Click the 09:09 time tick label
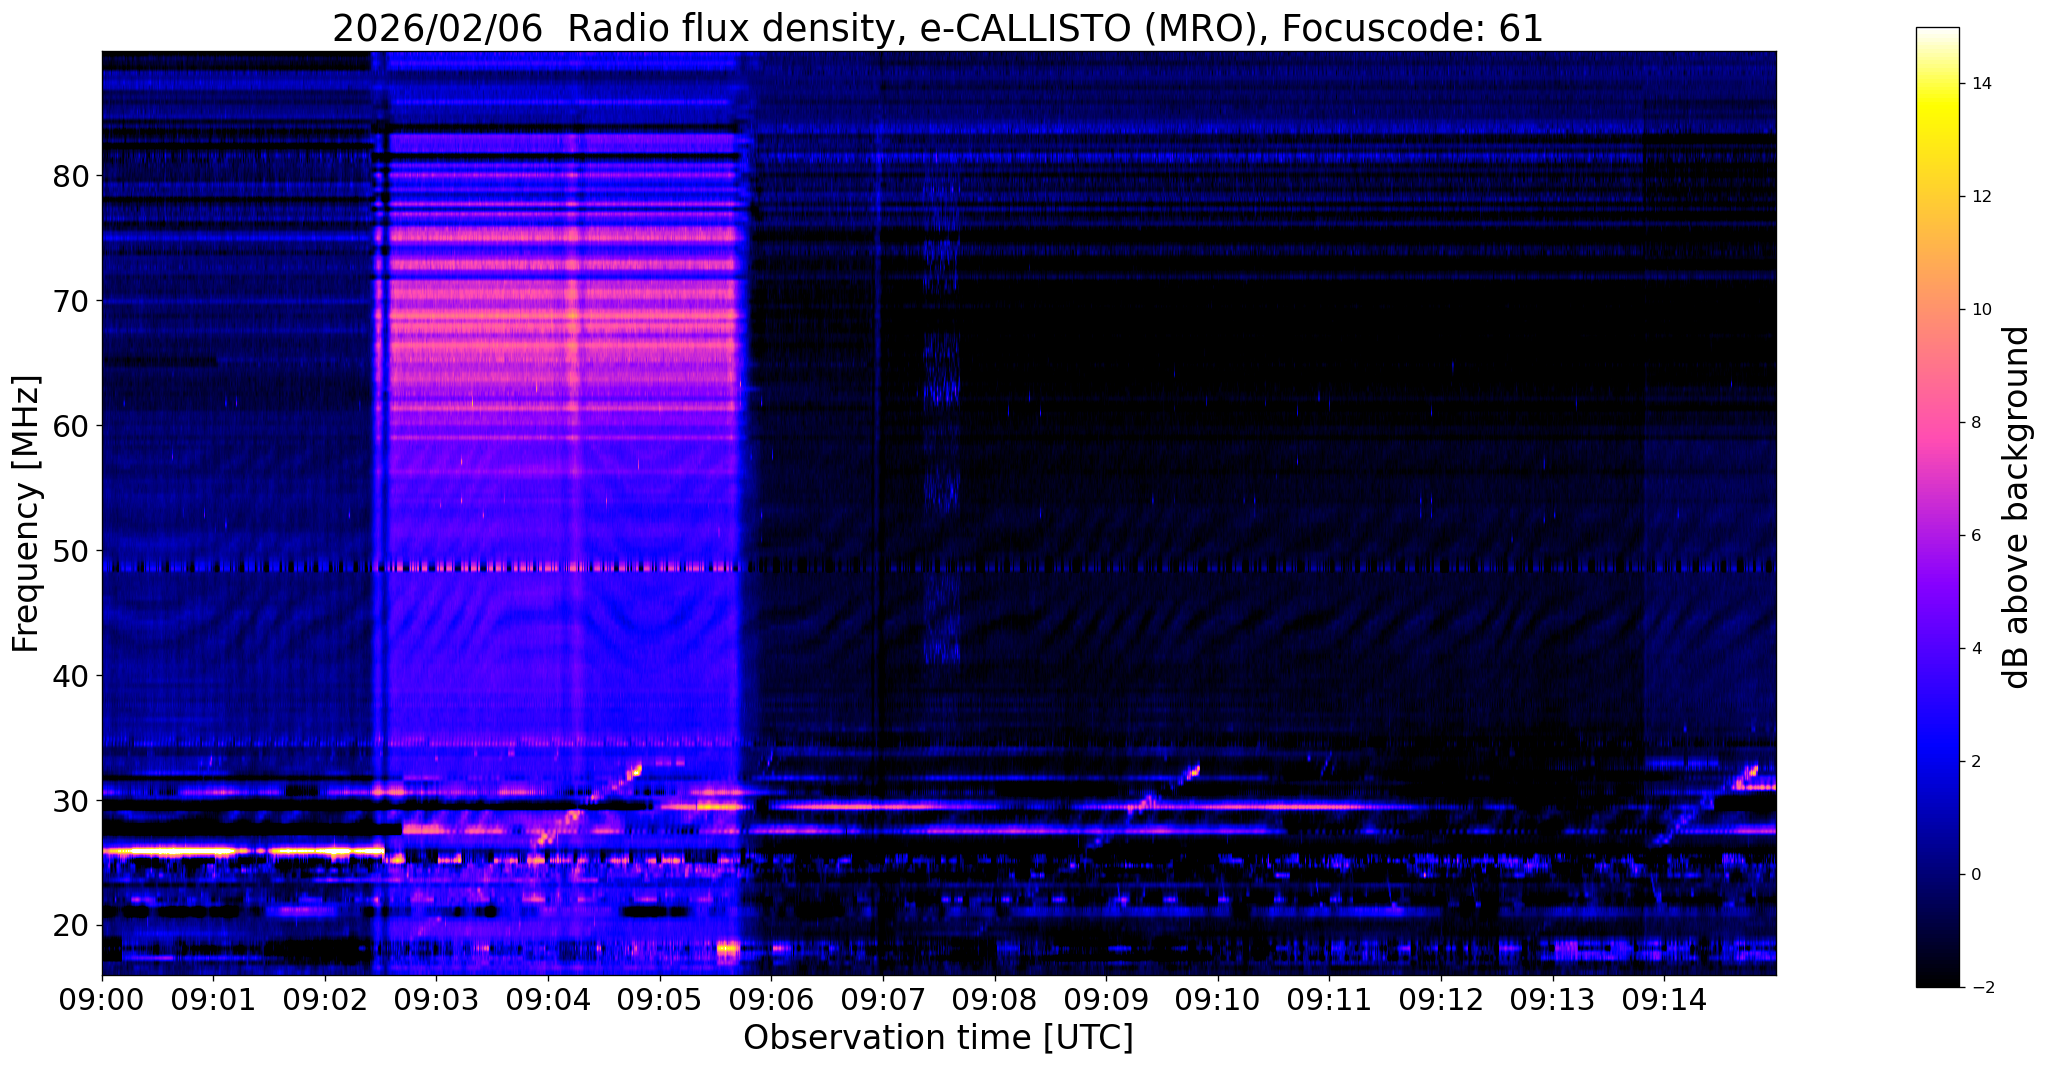2047x1067 pixels. [x=1106, y=1000]
